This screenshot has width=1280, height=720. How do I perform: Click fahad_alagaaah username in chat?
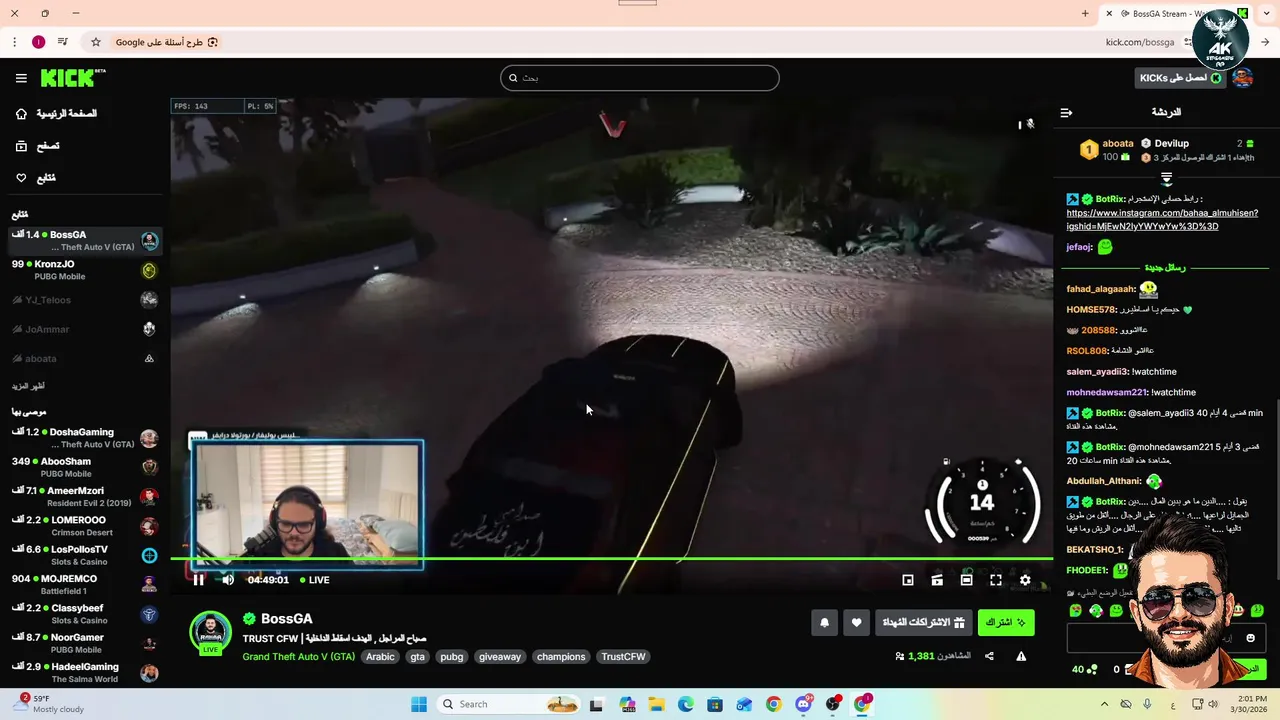[1100, 289]
